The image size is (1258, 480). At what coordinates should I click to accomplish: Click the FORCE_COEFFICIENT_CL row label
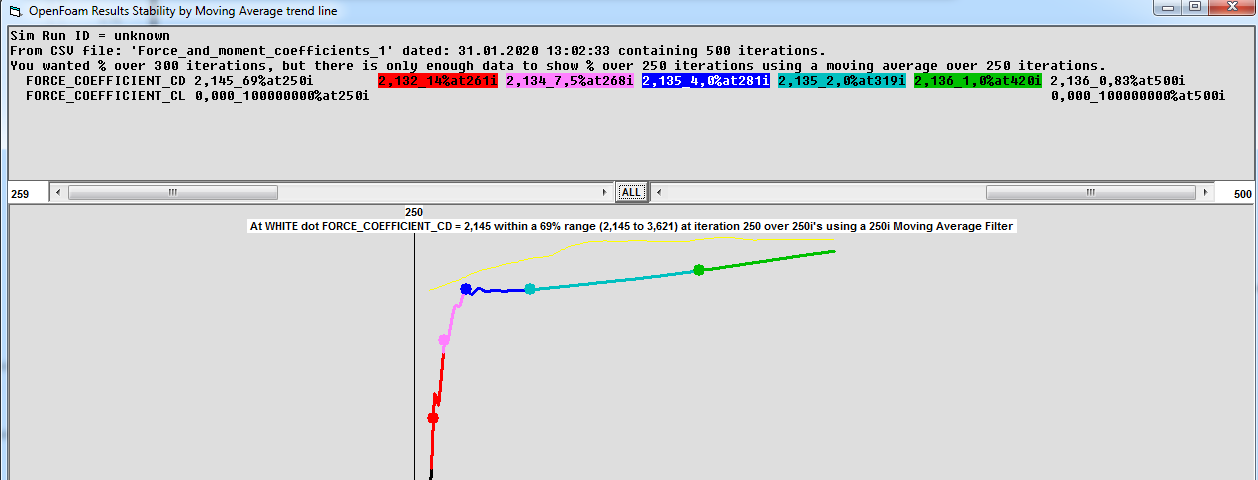[x=105, y=95]
